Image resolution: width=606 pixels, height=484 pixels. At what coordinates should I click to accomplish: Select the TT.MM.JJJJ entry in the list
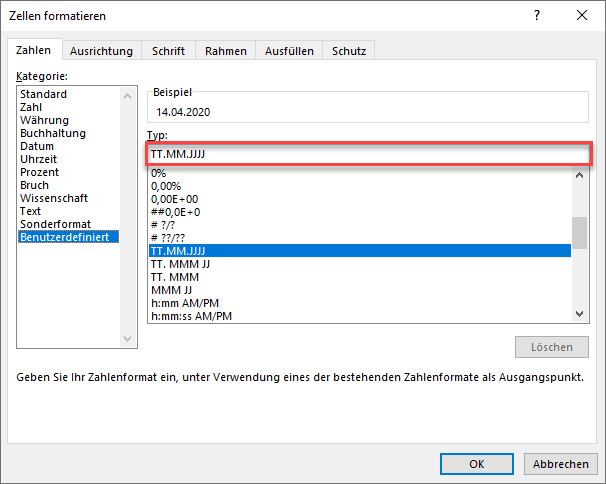coord(360,251)
